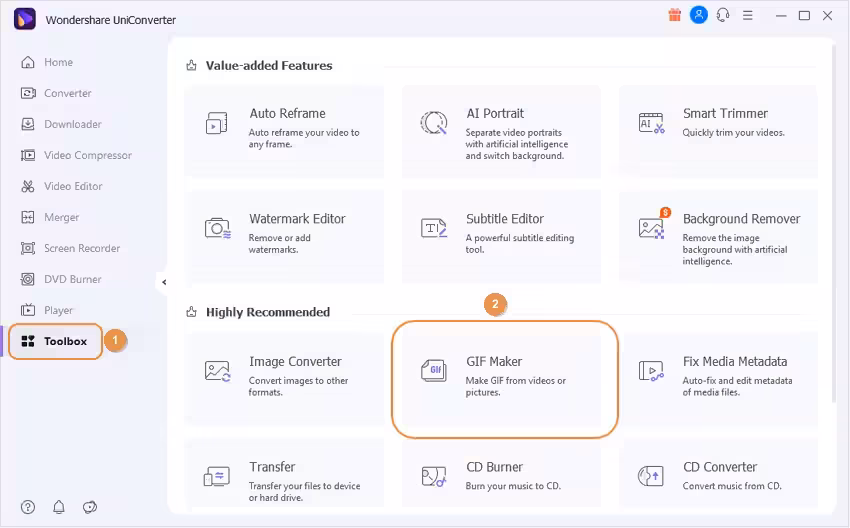850x528 pixels.
Task: Open the gift box promotions icon
Action: point(673,15)
